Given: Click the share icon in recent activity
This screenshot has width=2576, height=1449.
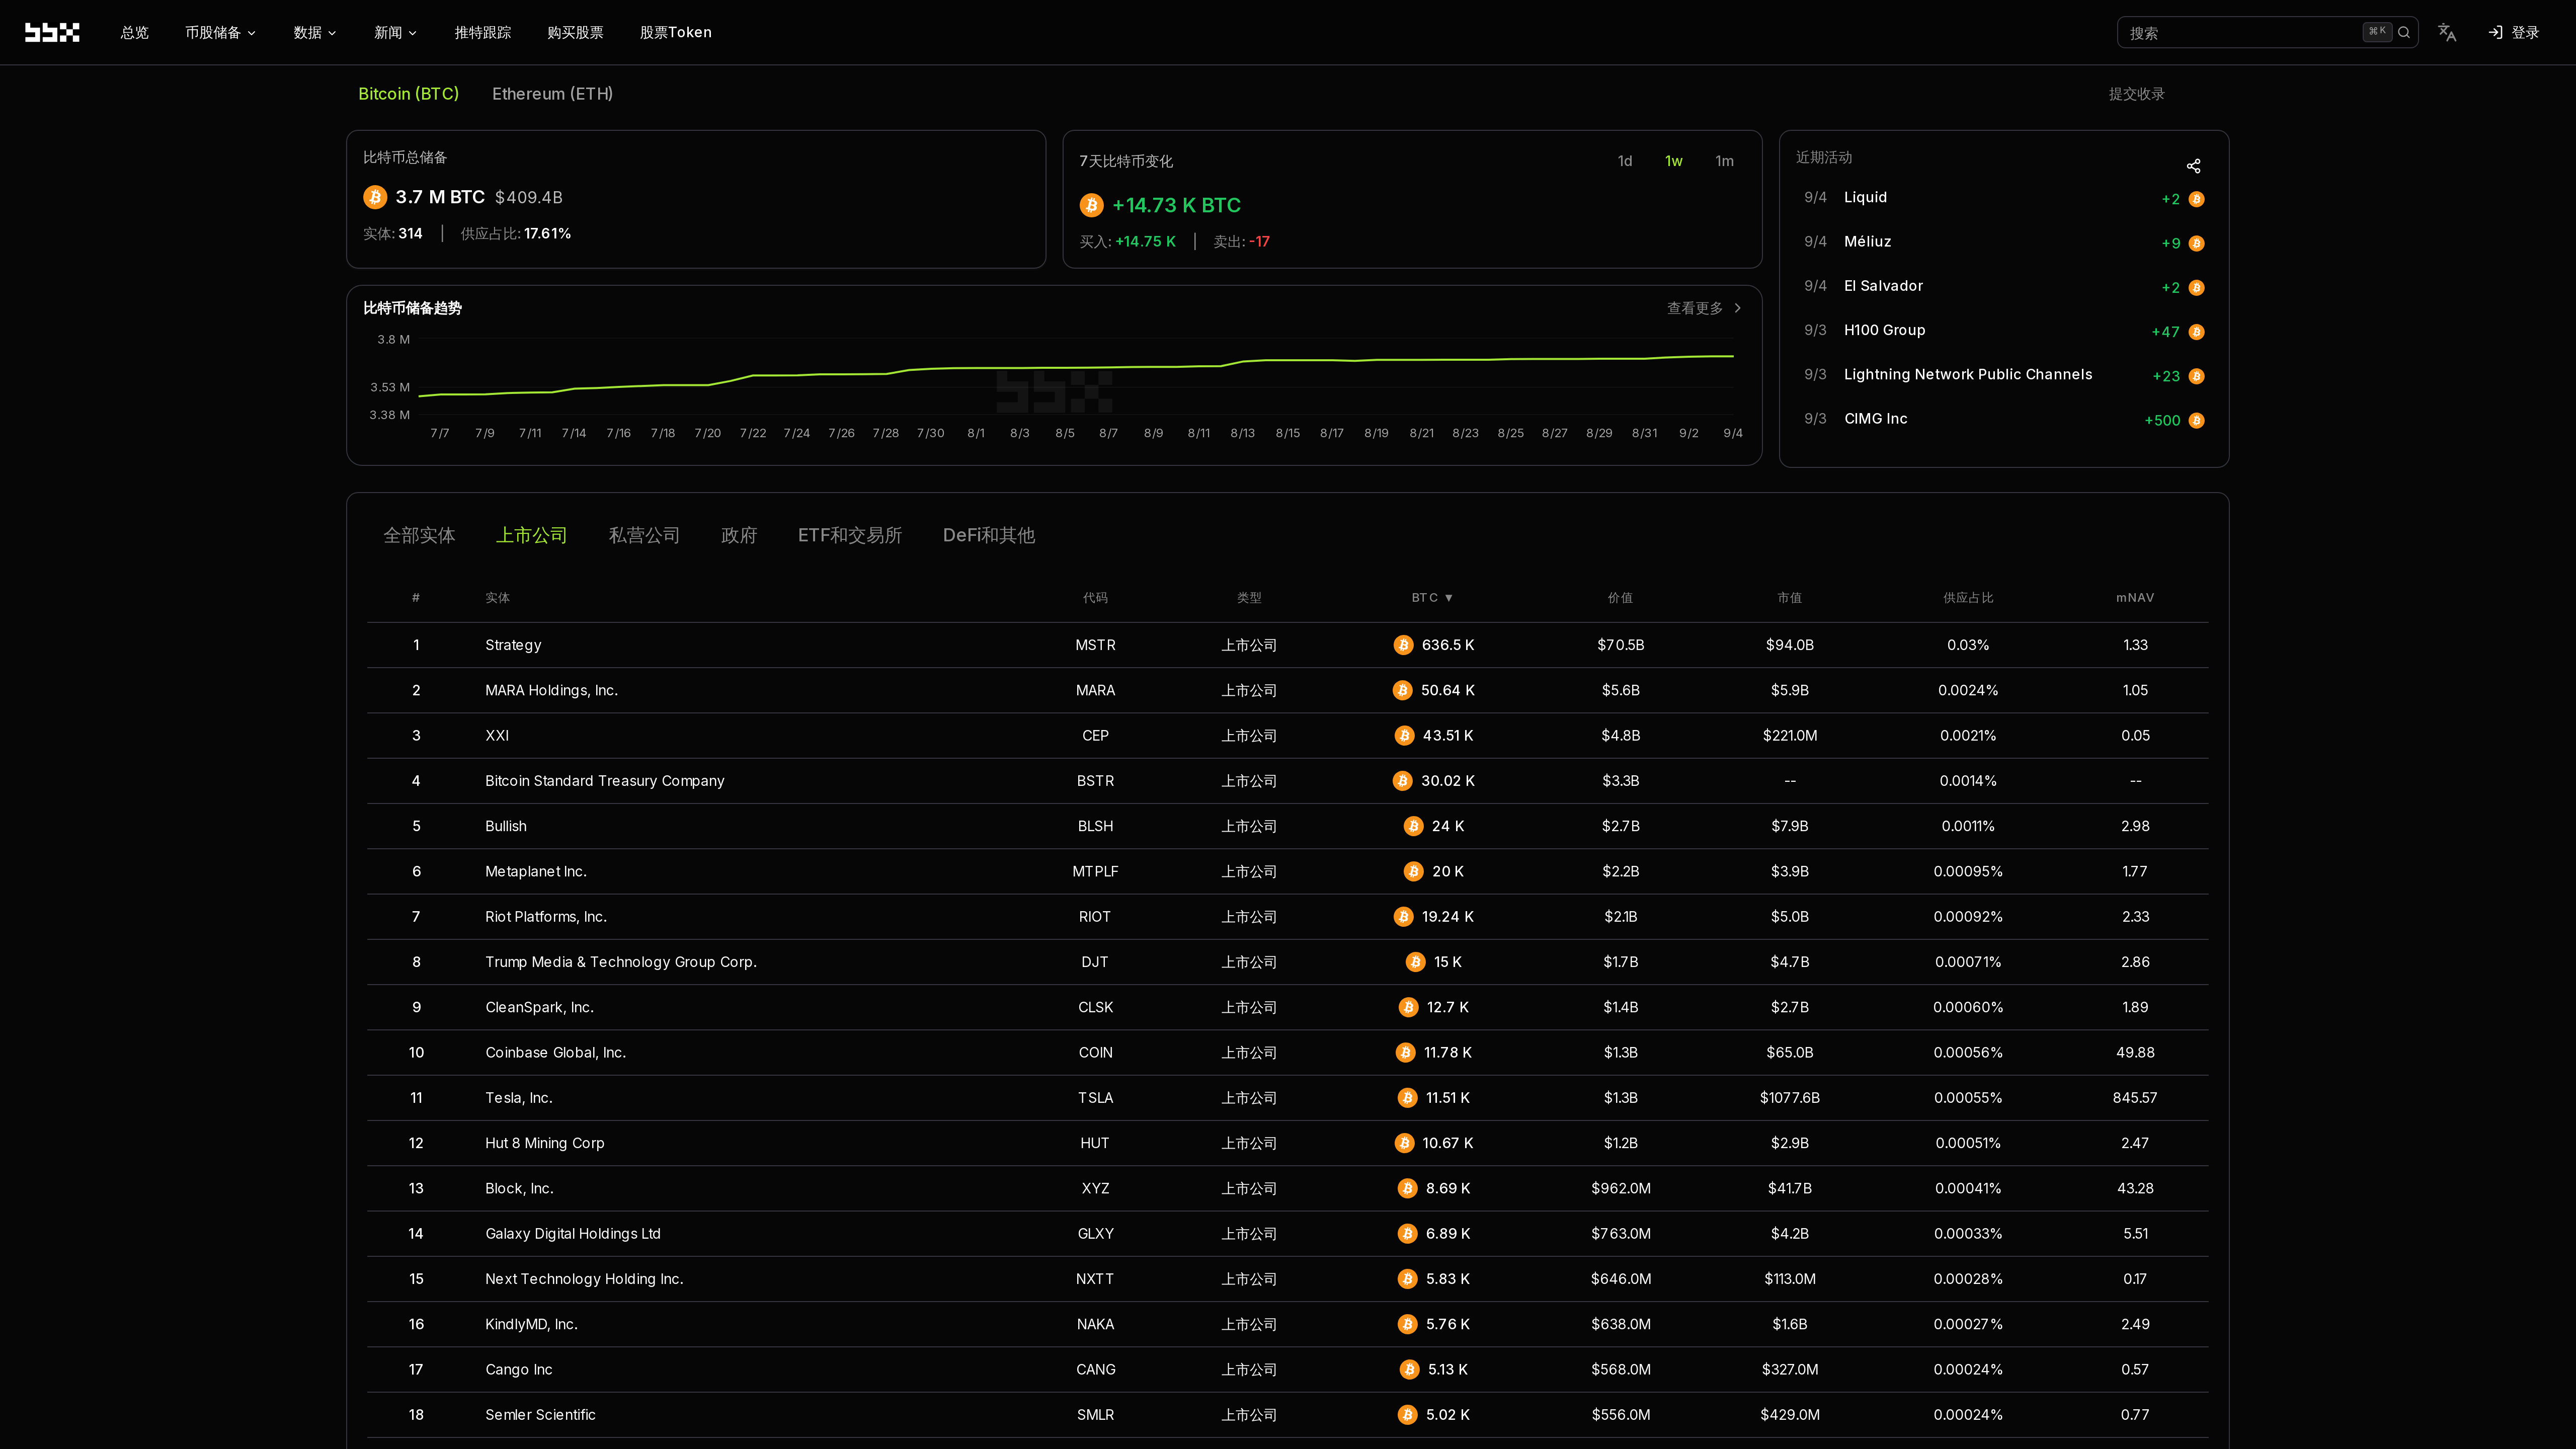Looking at the screenshot, I should click(2193, 166).
